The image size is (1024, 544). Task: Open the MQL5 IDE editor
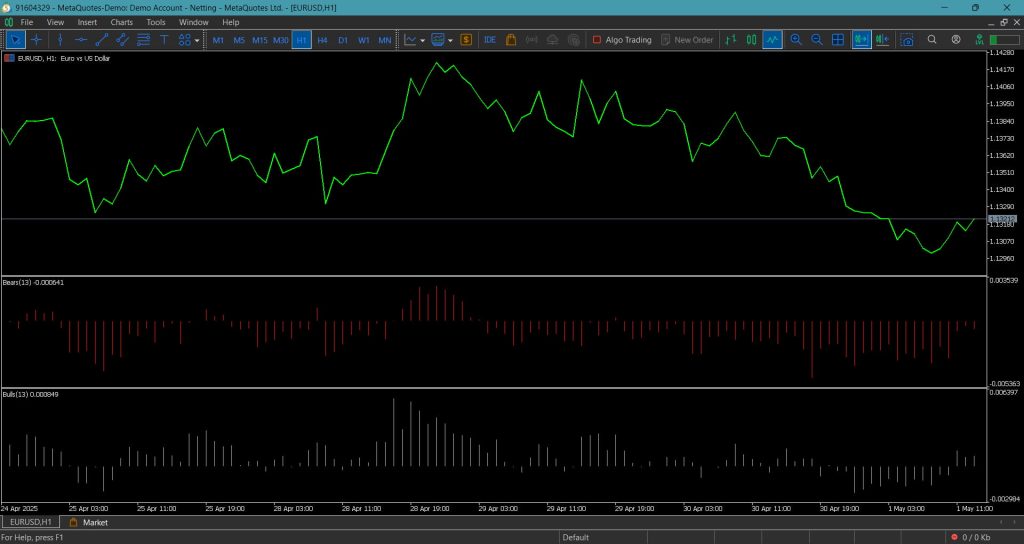coord(490,40)
